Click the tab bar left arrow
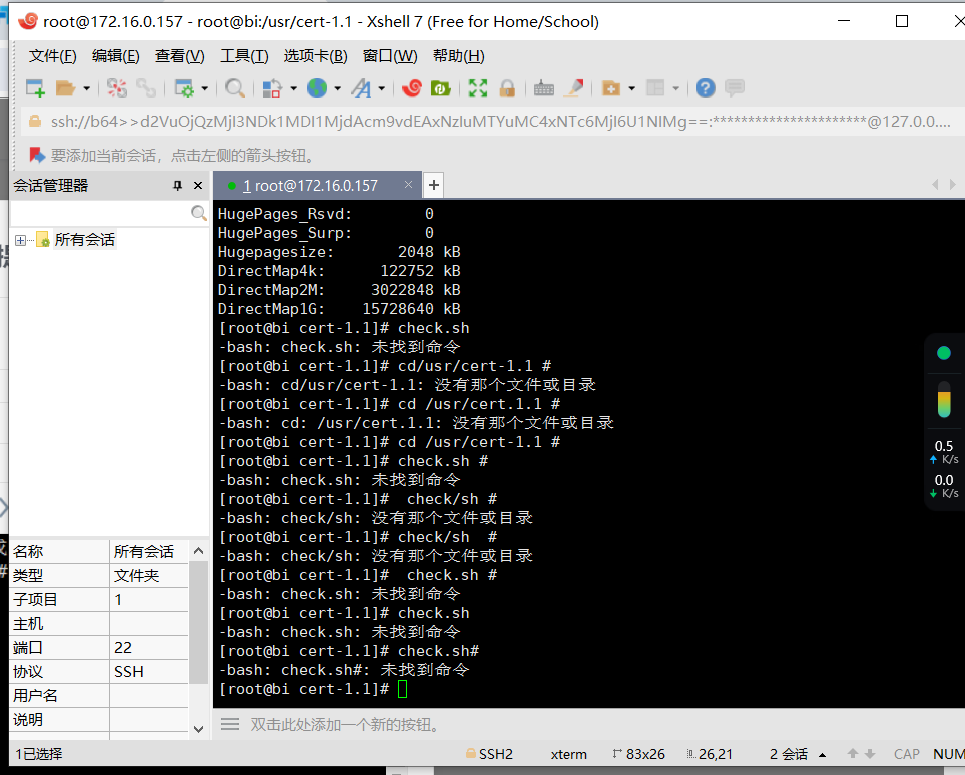This screenshot has width=965, height=775. (x=935, y=185)
